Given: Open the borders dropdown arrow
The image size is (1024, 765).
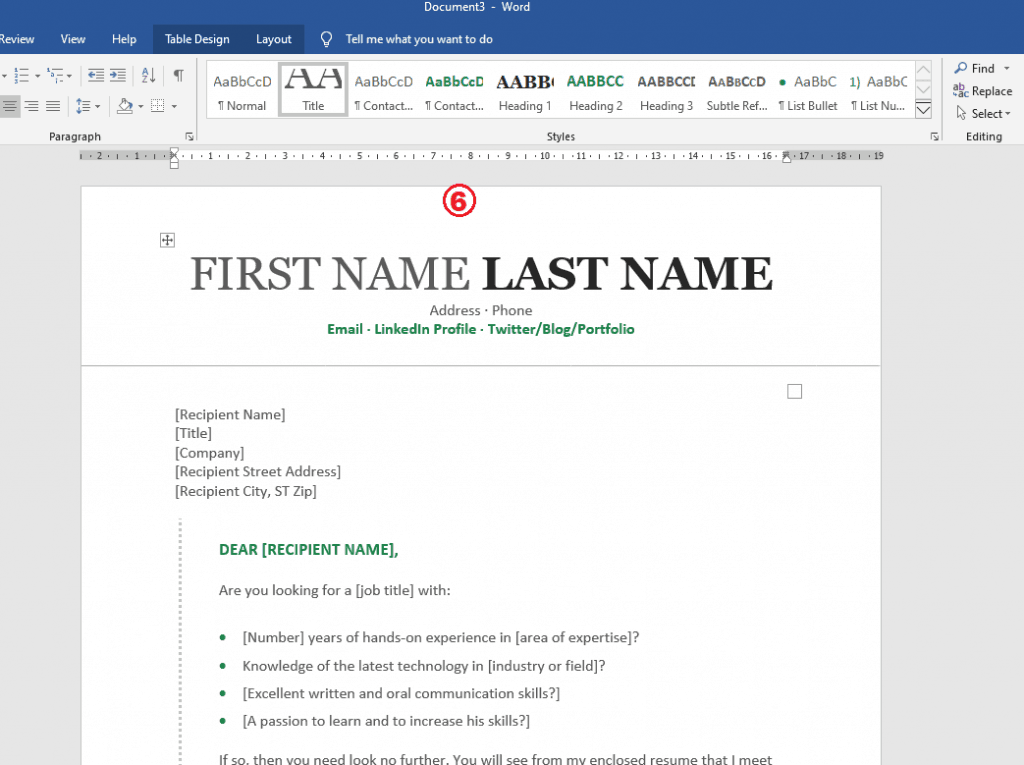Looking at the screenshot, I should pos(174,106).
